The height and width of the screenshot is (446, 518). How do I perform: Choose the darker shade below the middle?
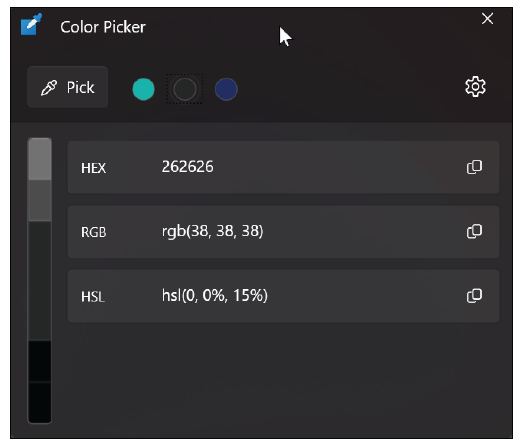[x=40, y=361]
